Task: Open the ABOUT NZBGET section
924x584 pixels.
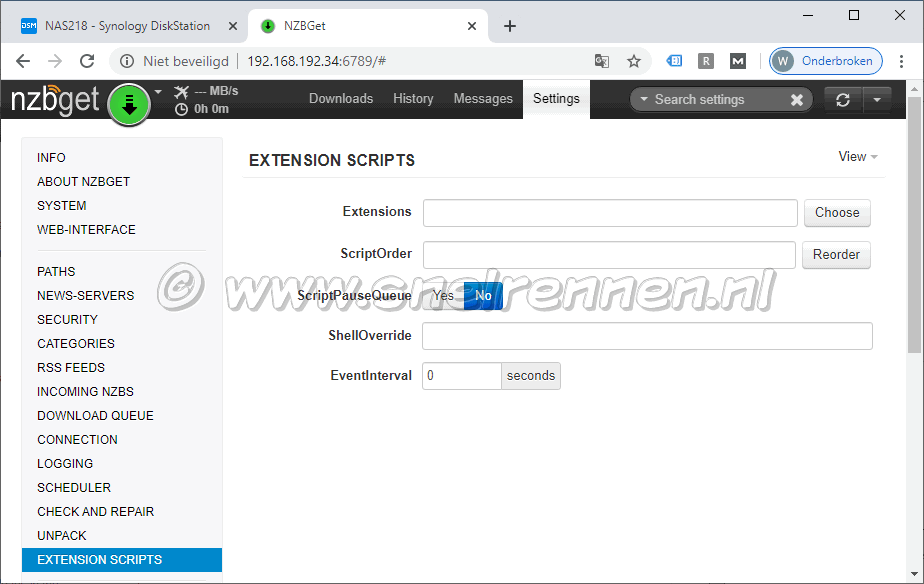Action: point(83,182)
